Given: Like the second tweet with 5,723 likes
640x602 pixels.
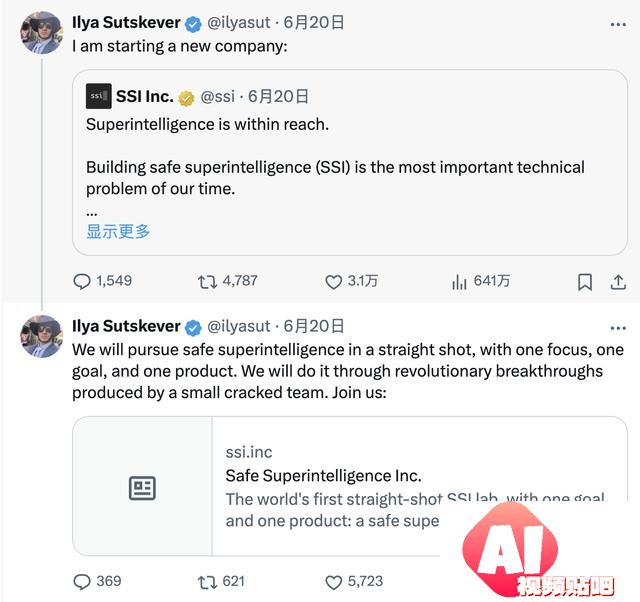Looking at the screenshot, I should [333, 582].
